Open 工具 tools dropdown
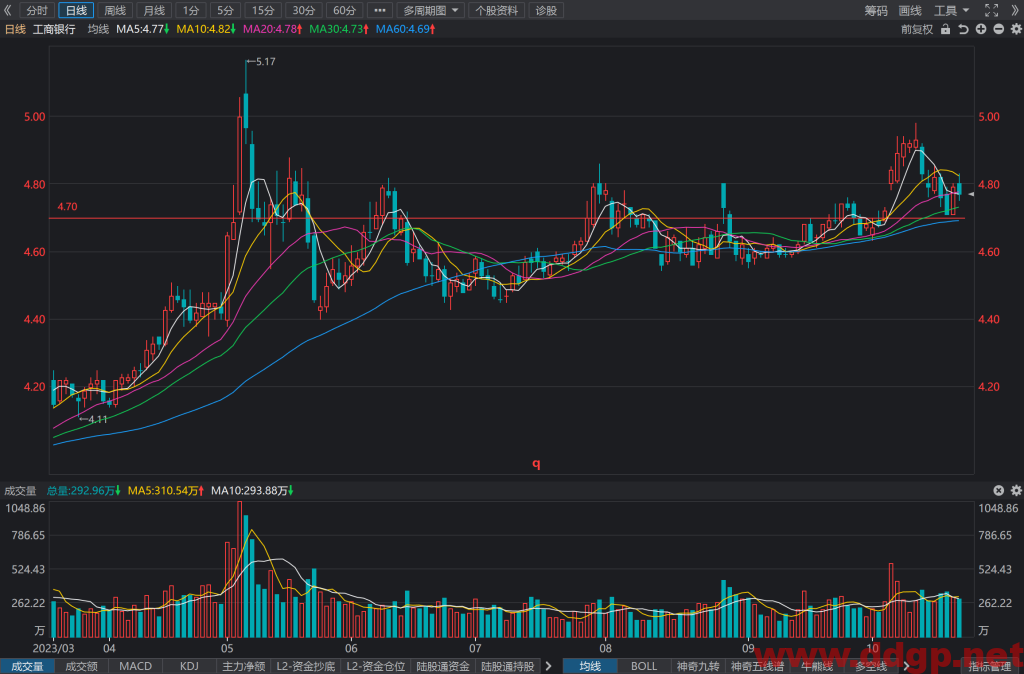This screenshot has height=674, width=1024. 952,10
